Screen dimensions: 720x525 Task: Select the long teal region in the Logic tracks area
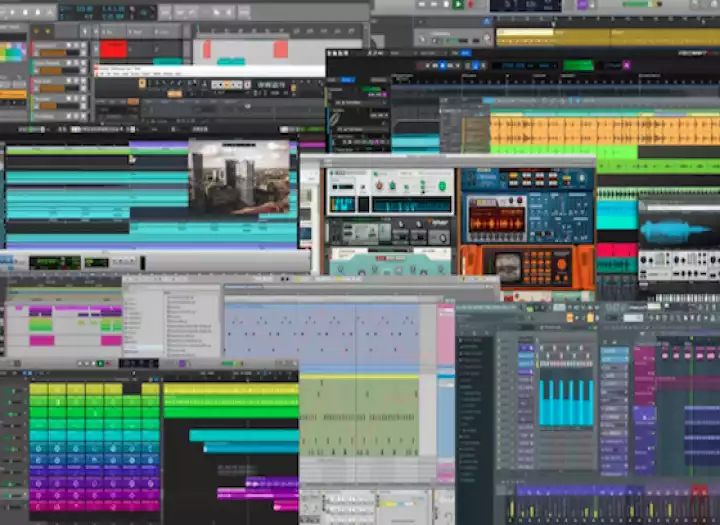[x=244, y=435]
